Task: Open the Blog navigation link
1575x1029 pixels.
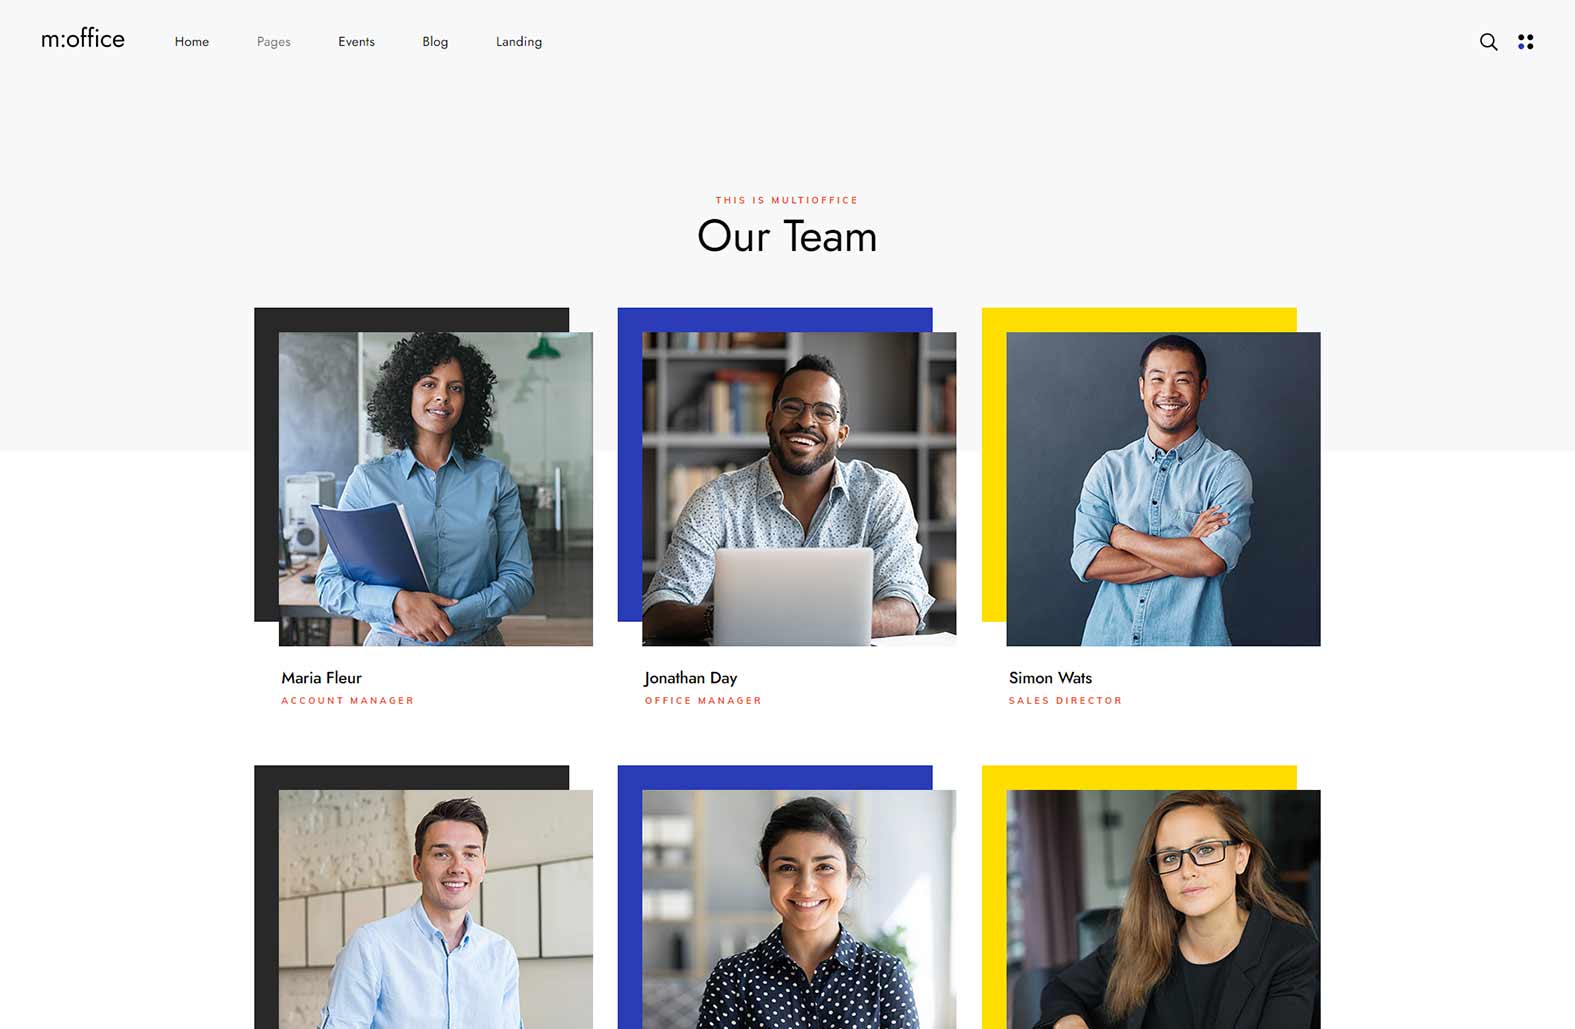Action: tap(435, 42)
